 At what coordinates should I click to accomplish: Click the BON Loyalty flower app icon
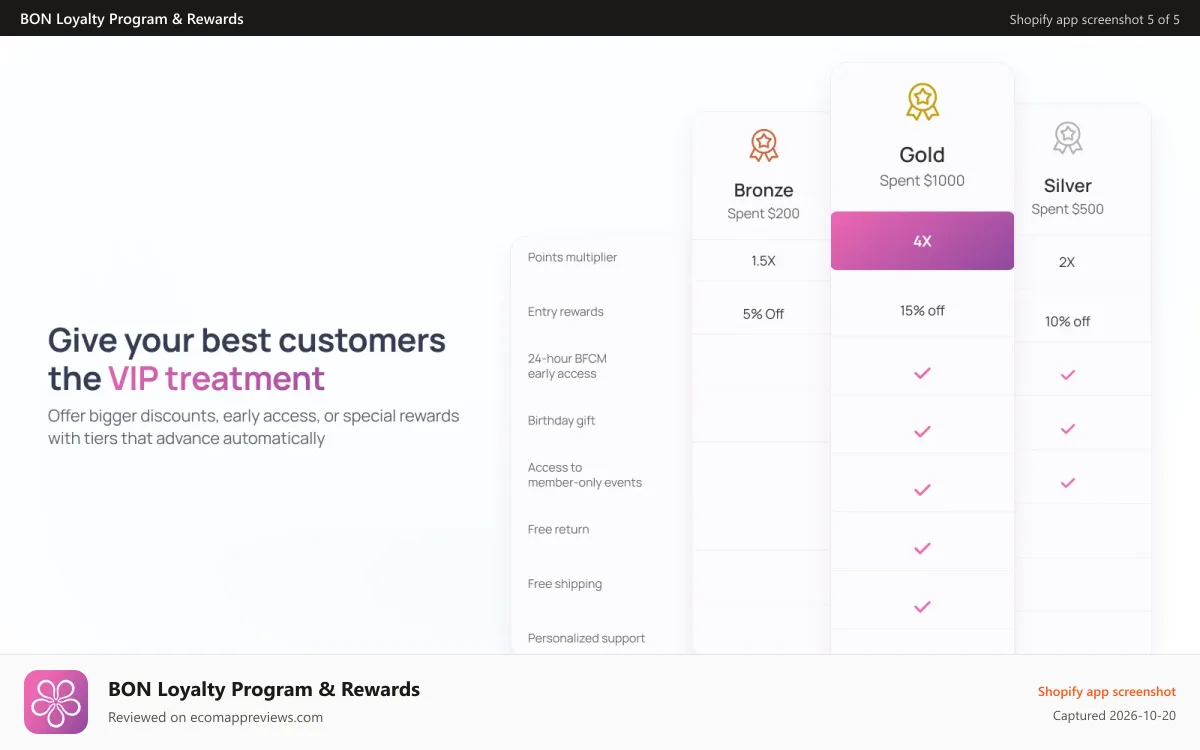[x=56, y=702]
